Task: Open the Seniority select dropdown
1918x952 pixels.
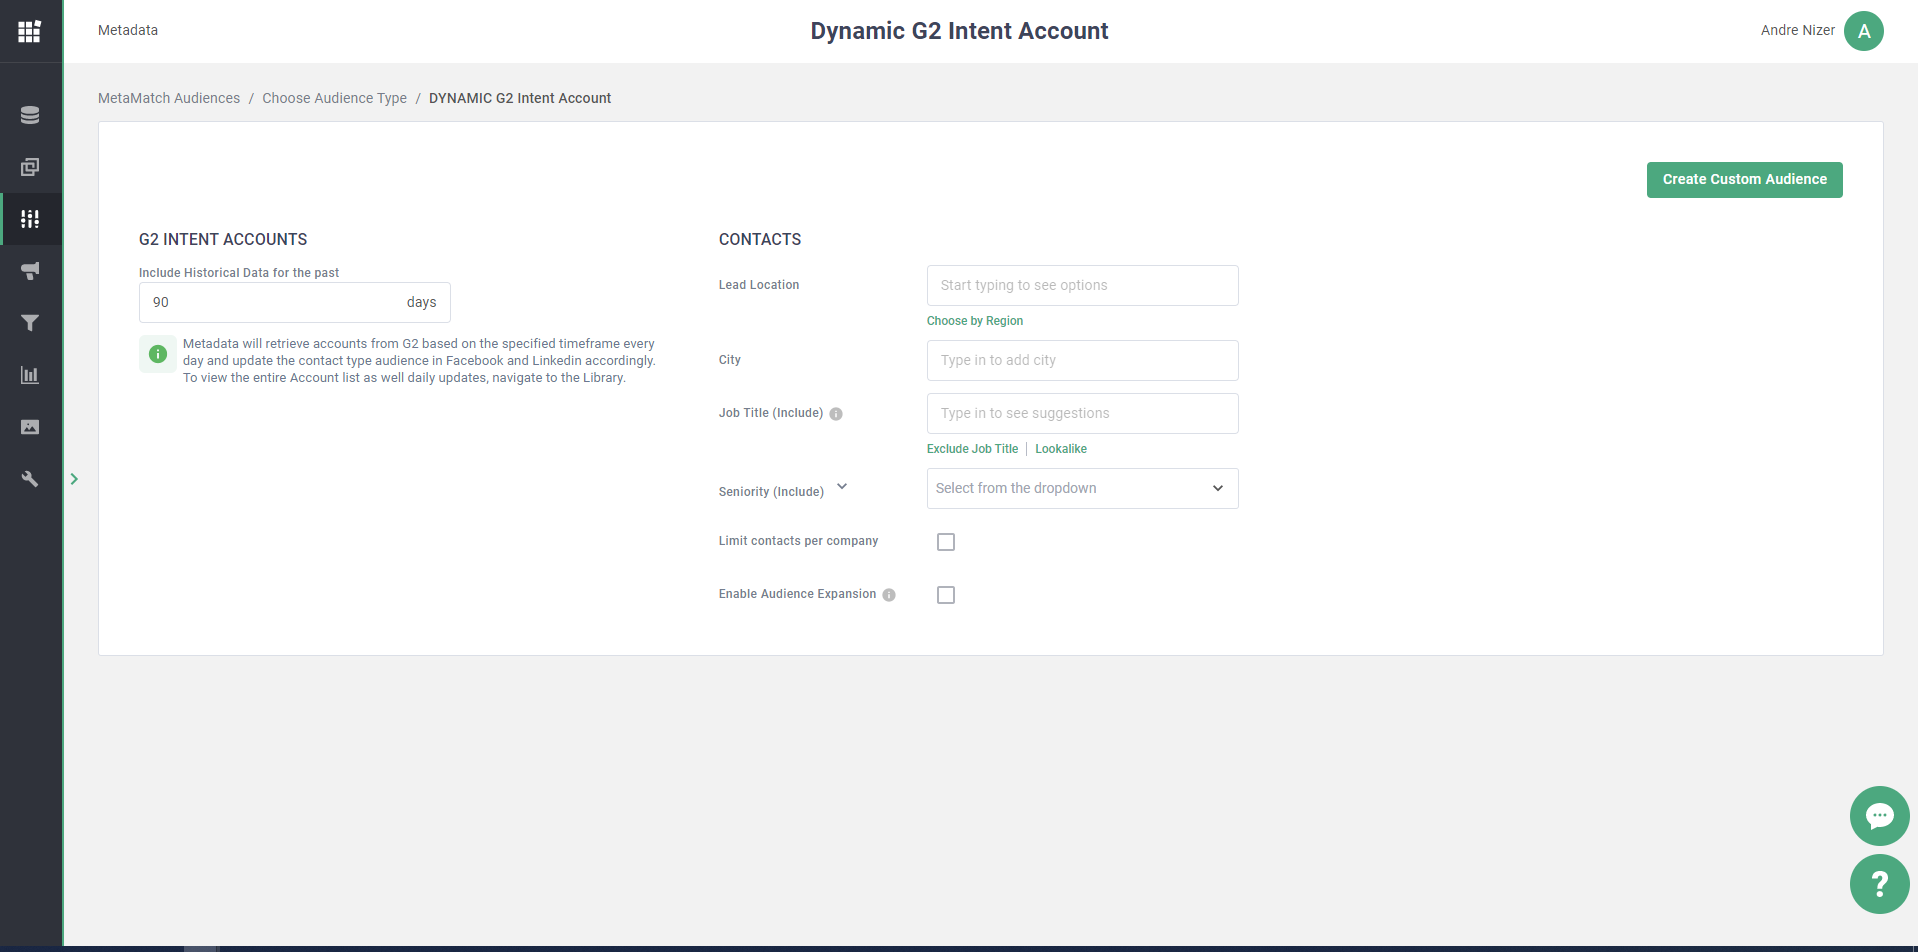Action: [x=1082, y=488]
